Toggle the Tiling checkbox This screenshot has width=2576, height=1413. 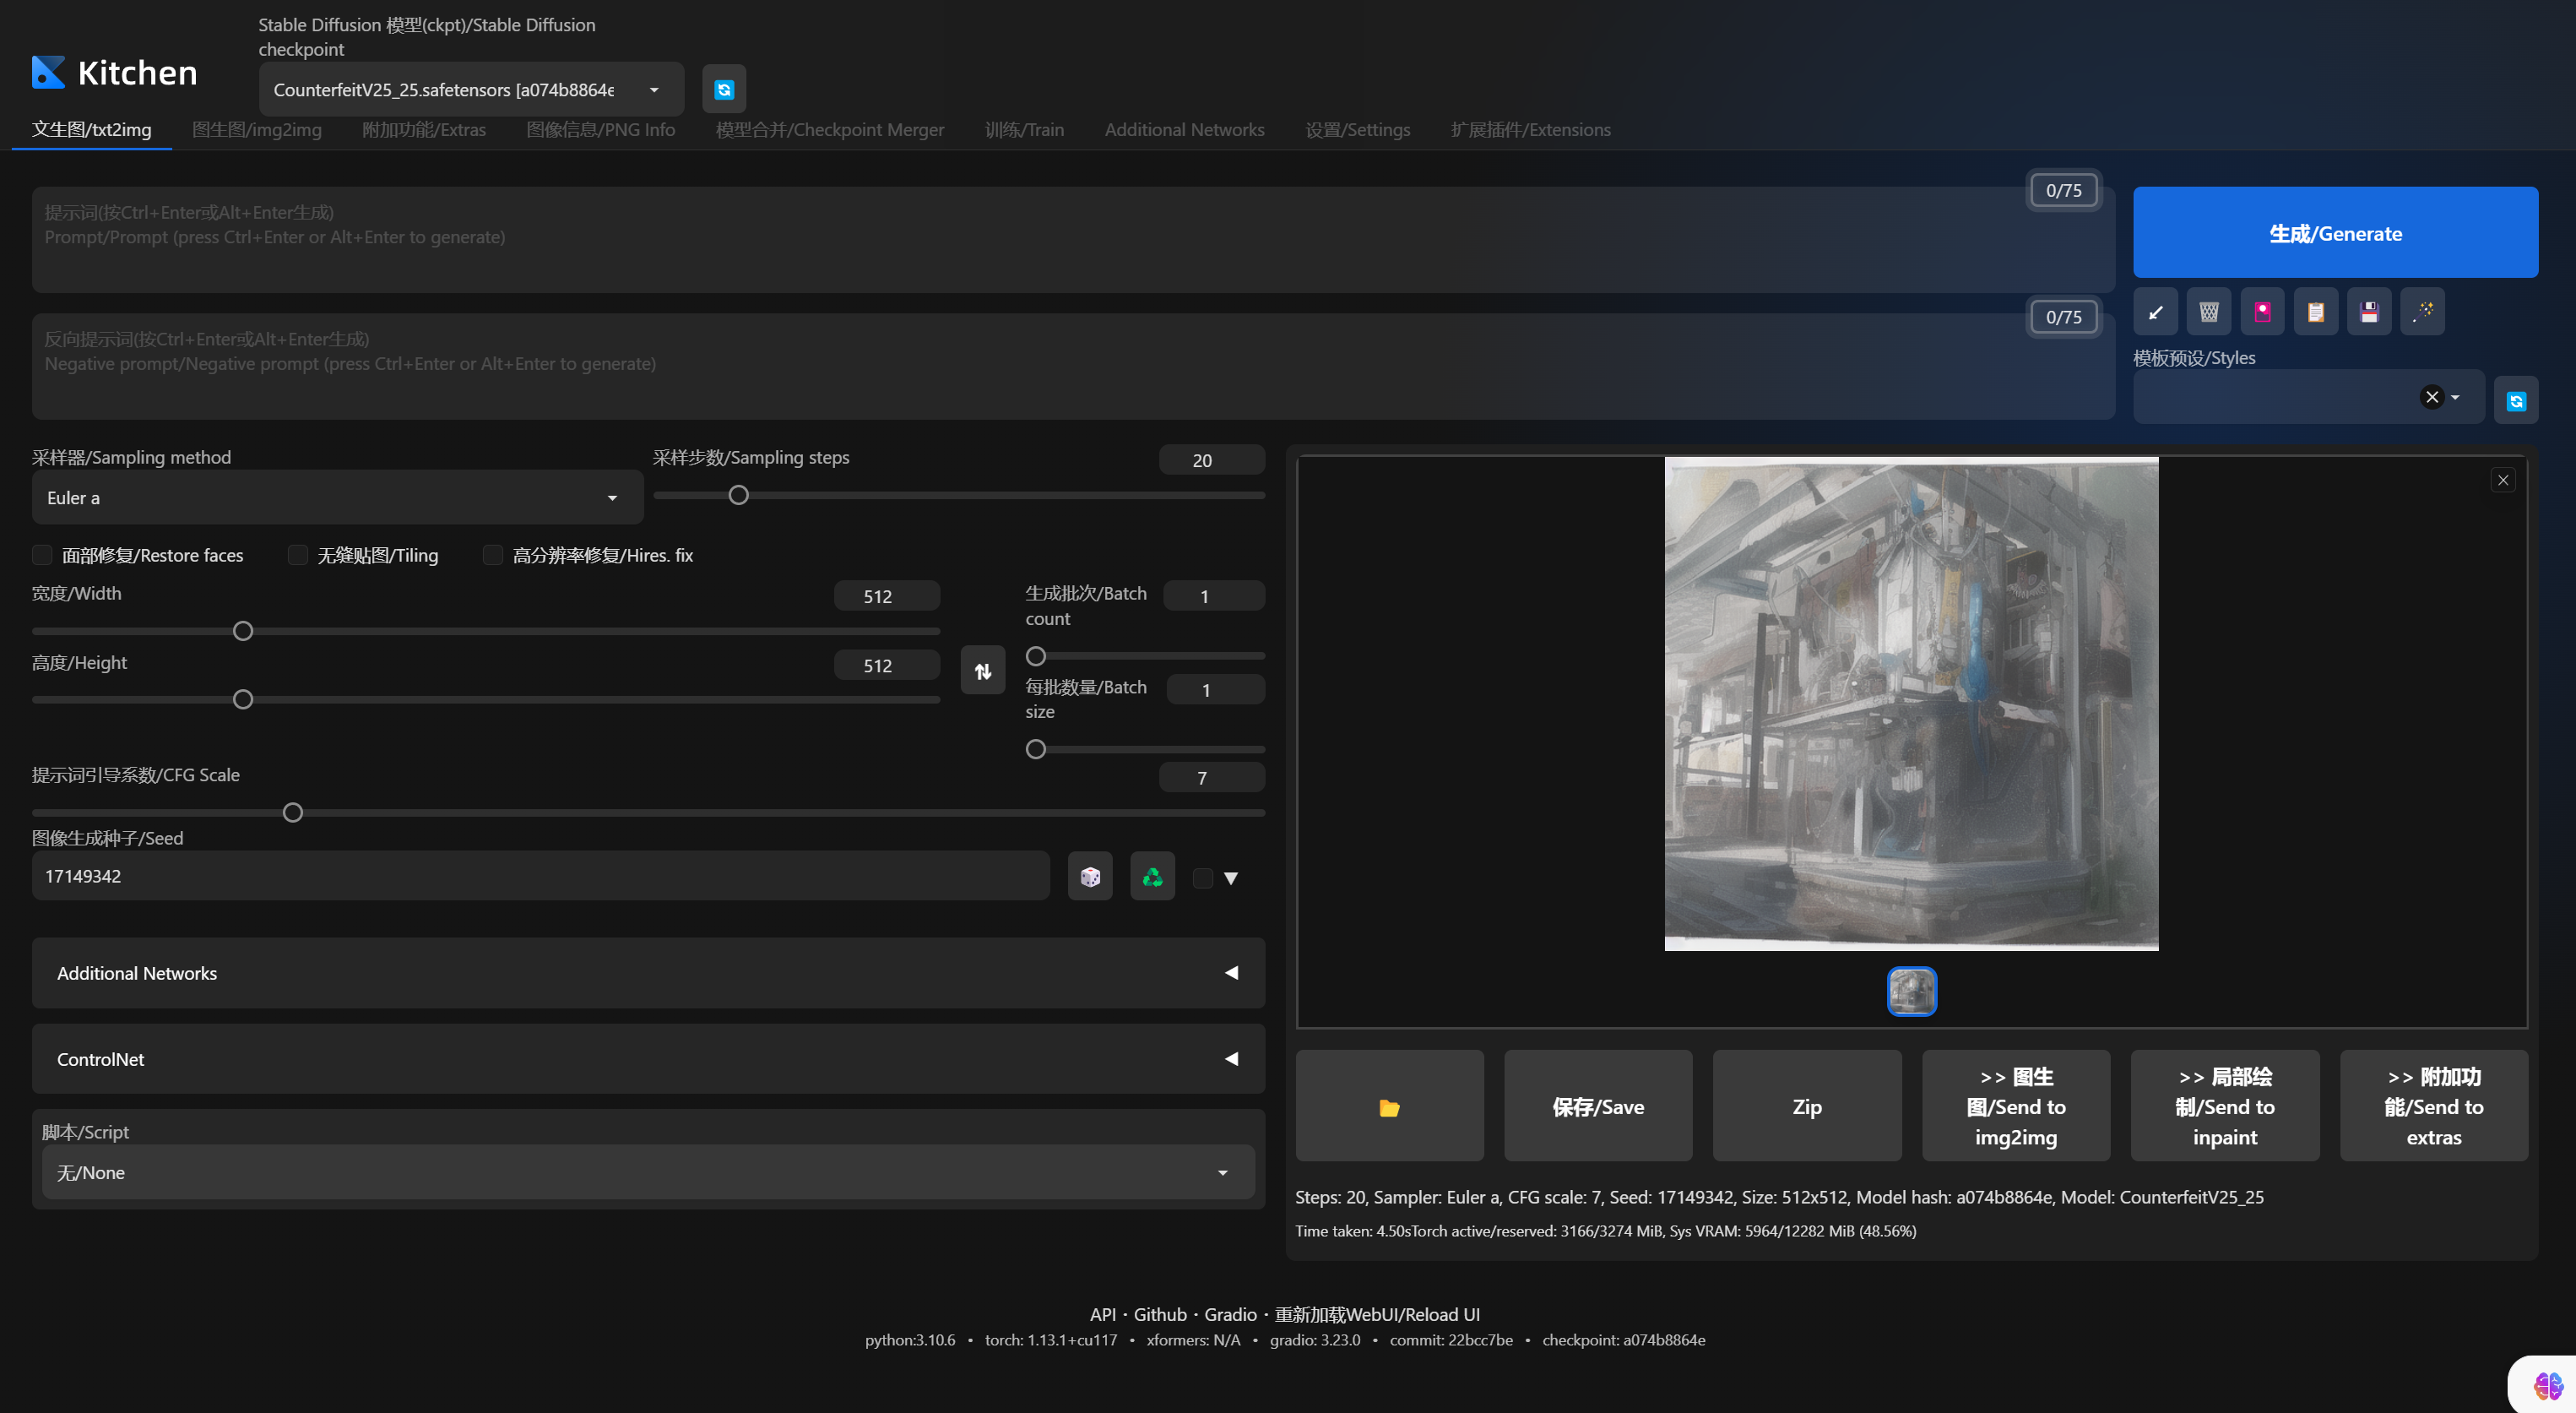coord(298,555)
